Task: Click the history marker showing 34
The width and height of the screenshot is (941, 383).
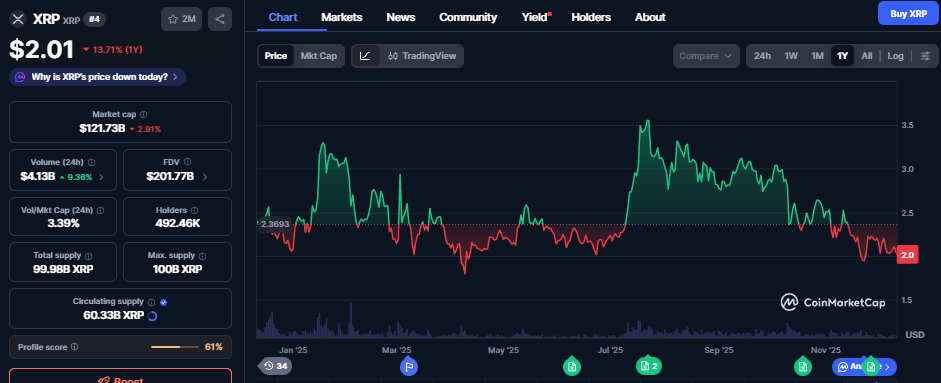Action: pos(275,366)
